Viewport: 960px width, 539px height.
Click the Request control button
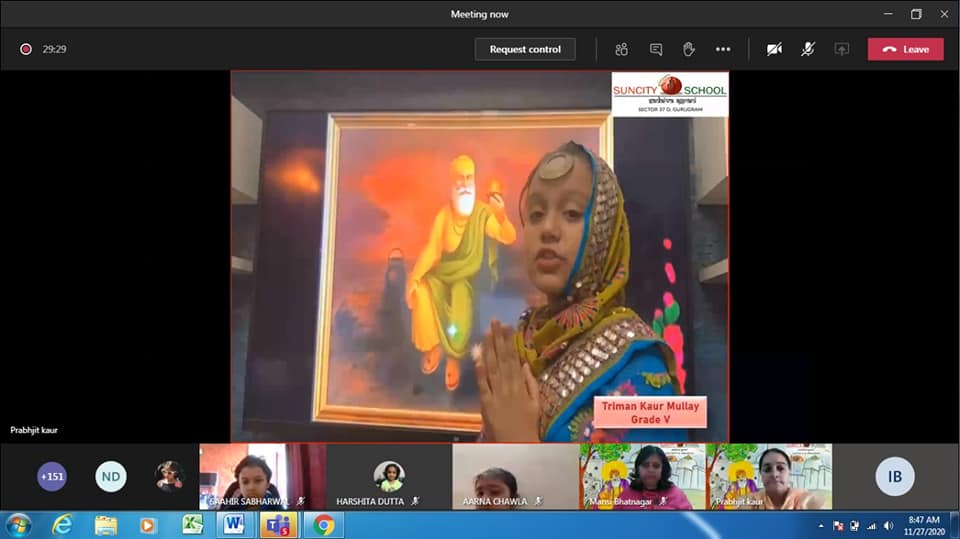(x=525, y=49)
